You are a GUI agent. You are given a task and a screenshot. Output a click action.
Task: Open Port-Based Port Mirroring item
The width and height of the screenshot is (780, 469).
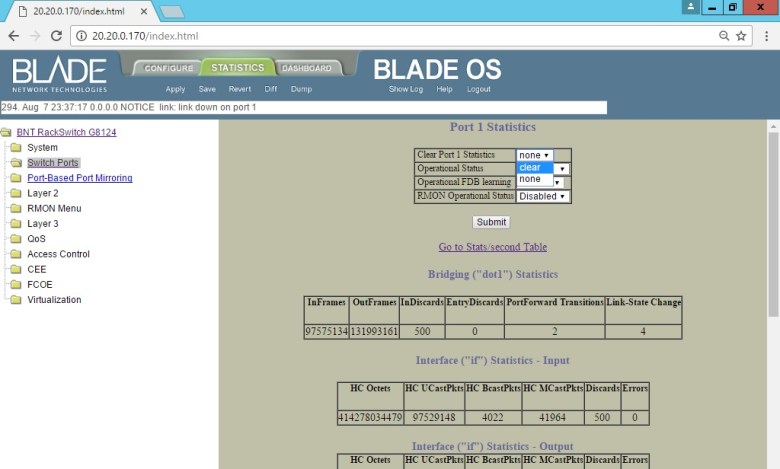pos(79,178)
